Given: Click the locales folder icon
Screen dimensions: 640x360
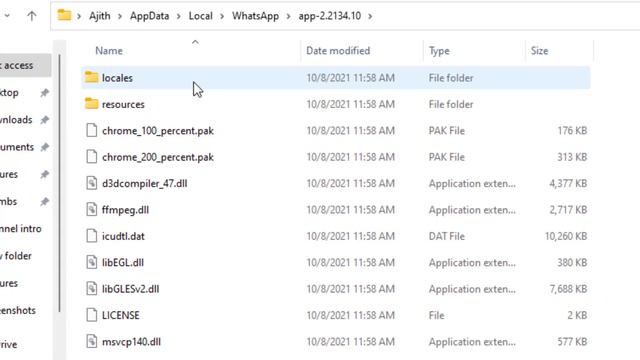Looking at the screenshot, I should (x=91, y=77).
